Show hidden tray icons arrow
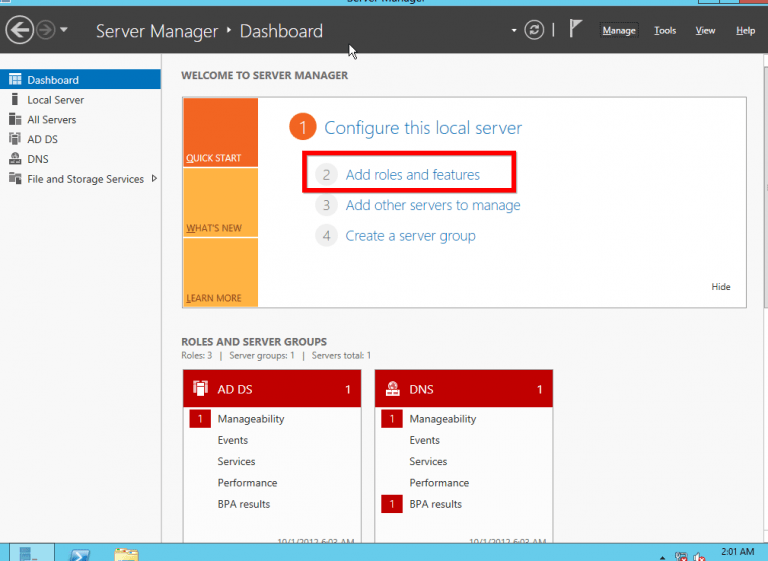This screenshot has height=561, width=768. click(662, 558)
